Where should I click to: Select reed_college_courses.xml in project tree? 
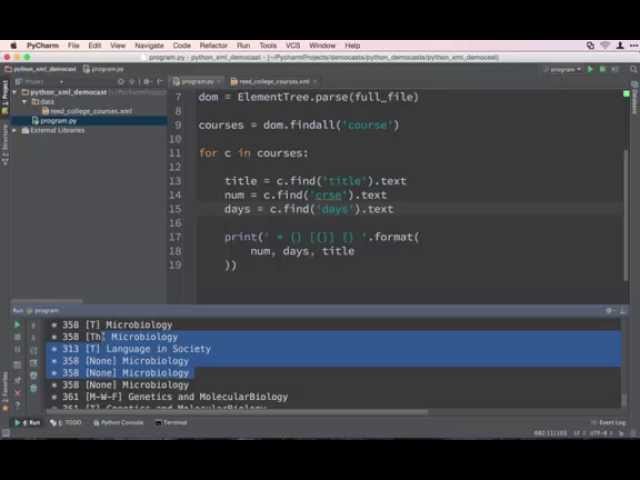87,111
